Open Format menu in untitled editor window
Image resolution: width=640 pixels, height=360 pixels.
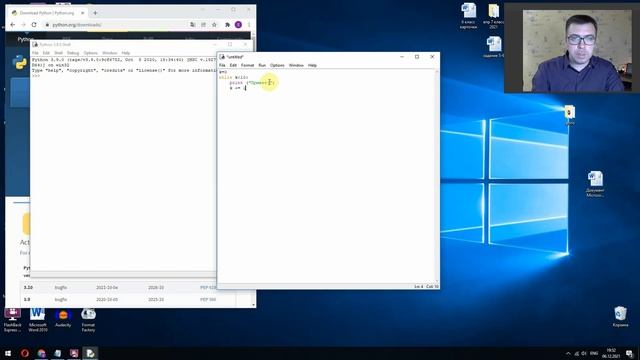247,65
